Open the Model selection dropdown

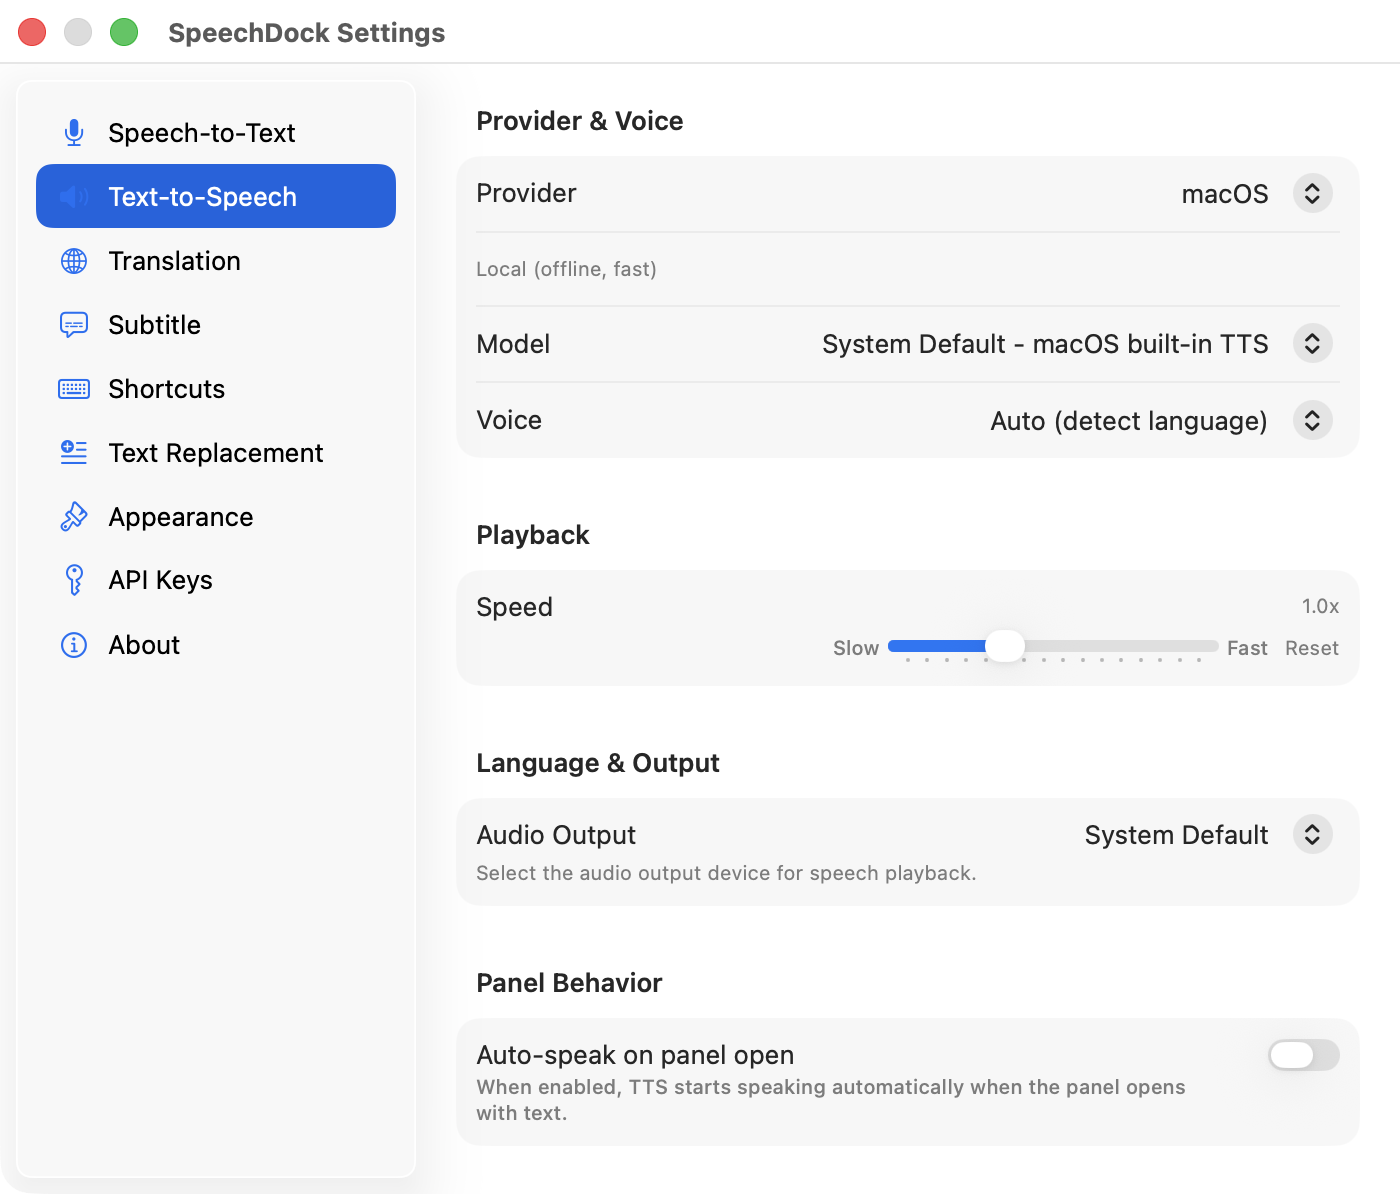(1312, 343)
